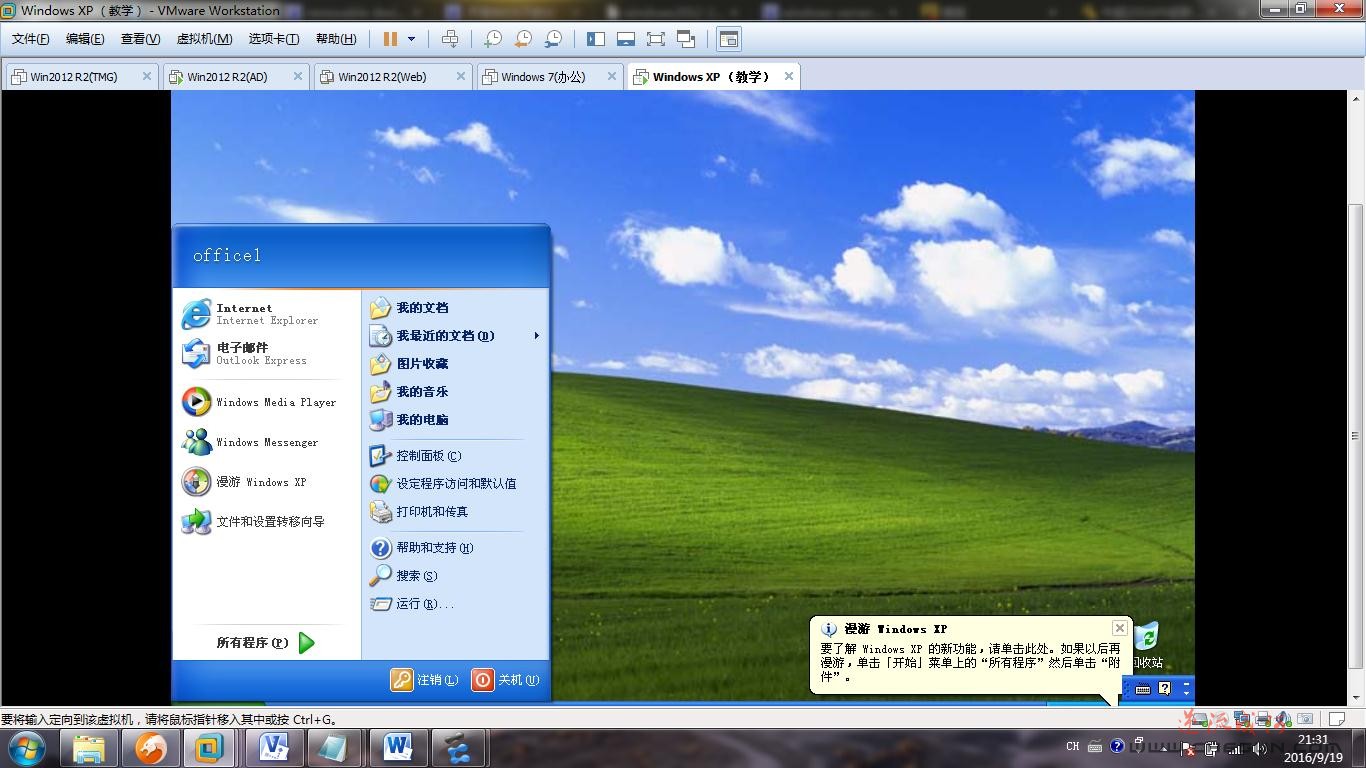
Task: Click the VMware printer status icon
Action: [1263, 719]
